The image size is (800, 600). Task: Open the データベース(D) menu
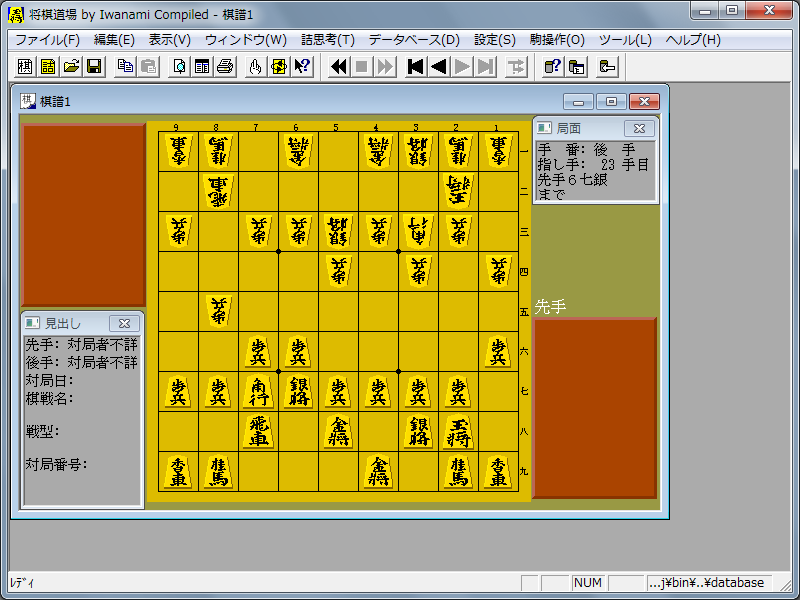[x=414, y=40]
